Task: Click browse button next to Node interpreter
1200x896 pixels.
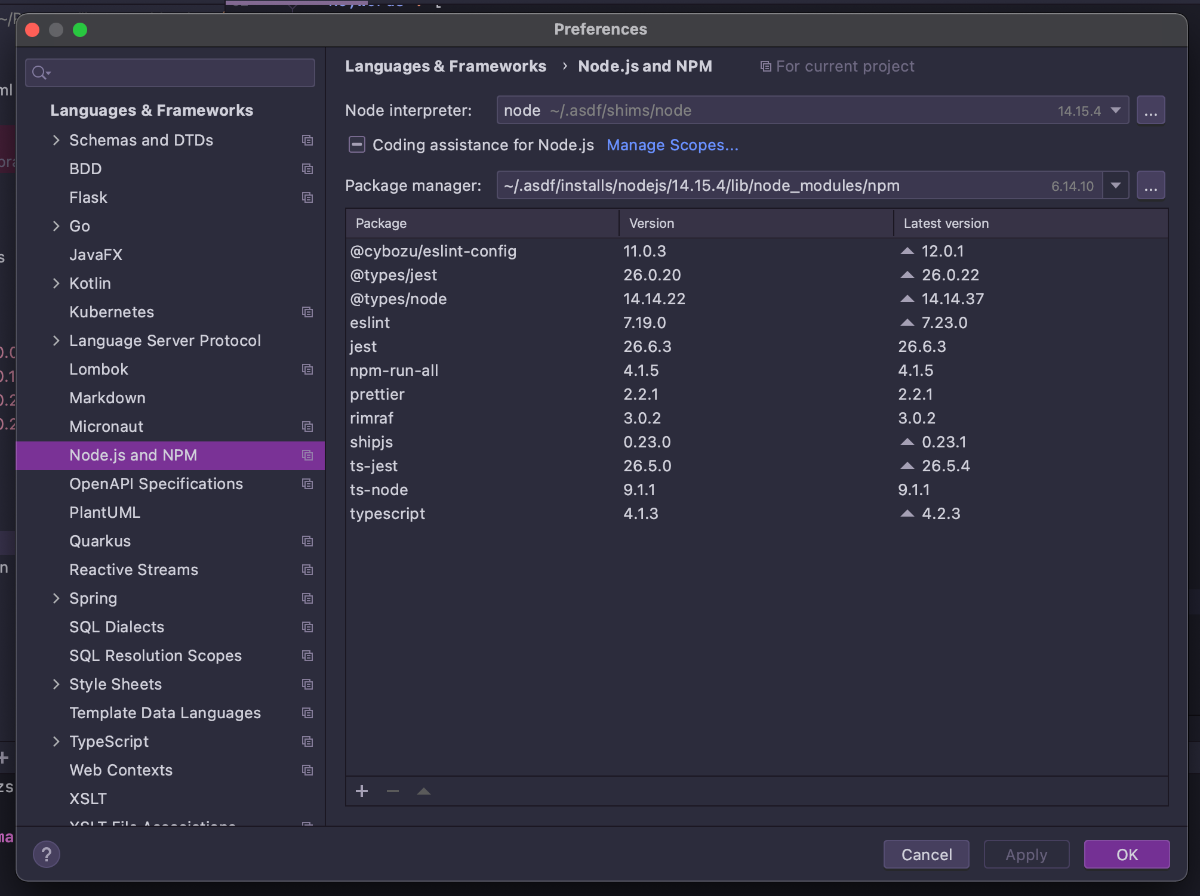Action: pos(1151,110)
